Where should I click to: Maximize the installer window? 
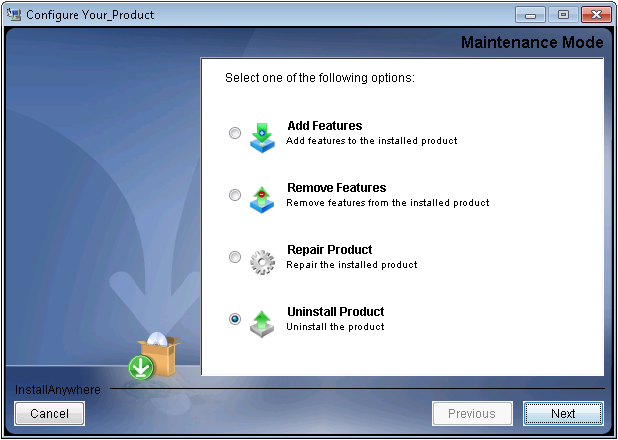[561, 15]
